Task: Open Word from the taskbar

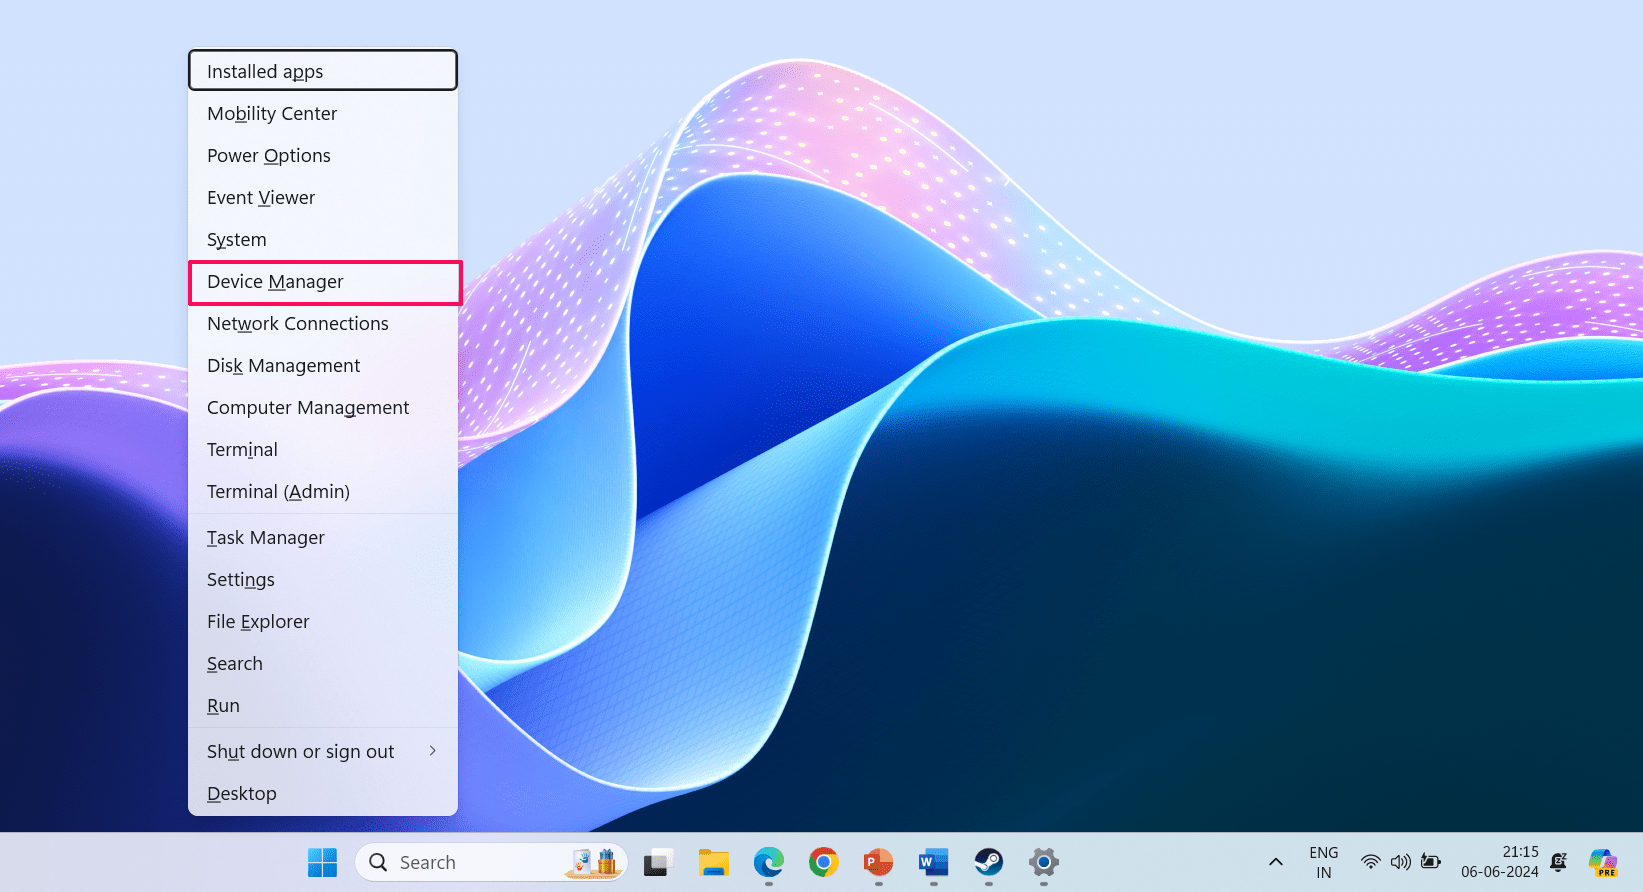Action: (x=933, y=862)
